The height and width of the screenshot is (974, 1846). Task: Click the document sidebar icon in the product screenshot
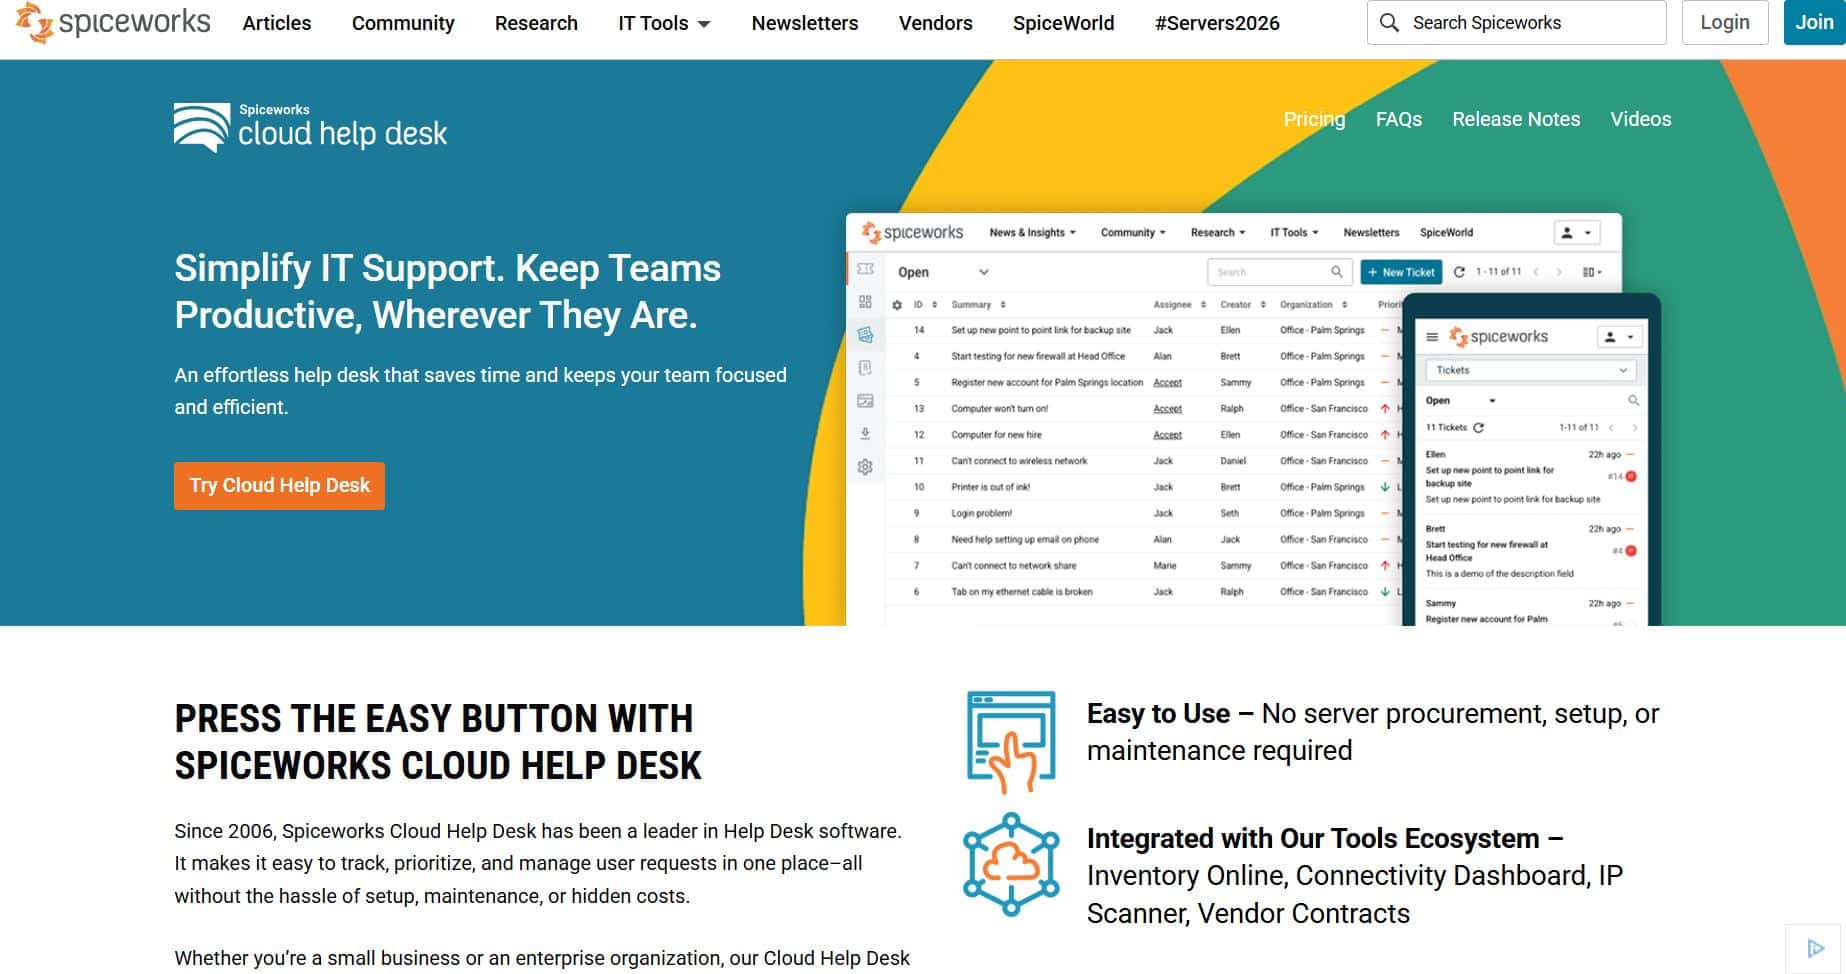[865, 368]
